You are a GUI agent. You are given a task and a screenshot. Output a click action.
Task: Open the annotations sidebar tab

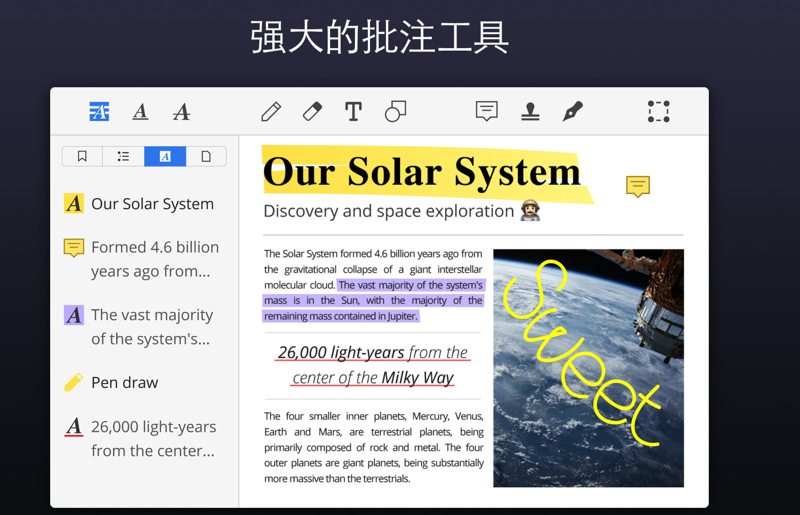click(165, 157)
